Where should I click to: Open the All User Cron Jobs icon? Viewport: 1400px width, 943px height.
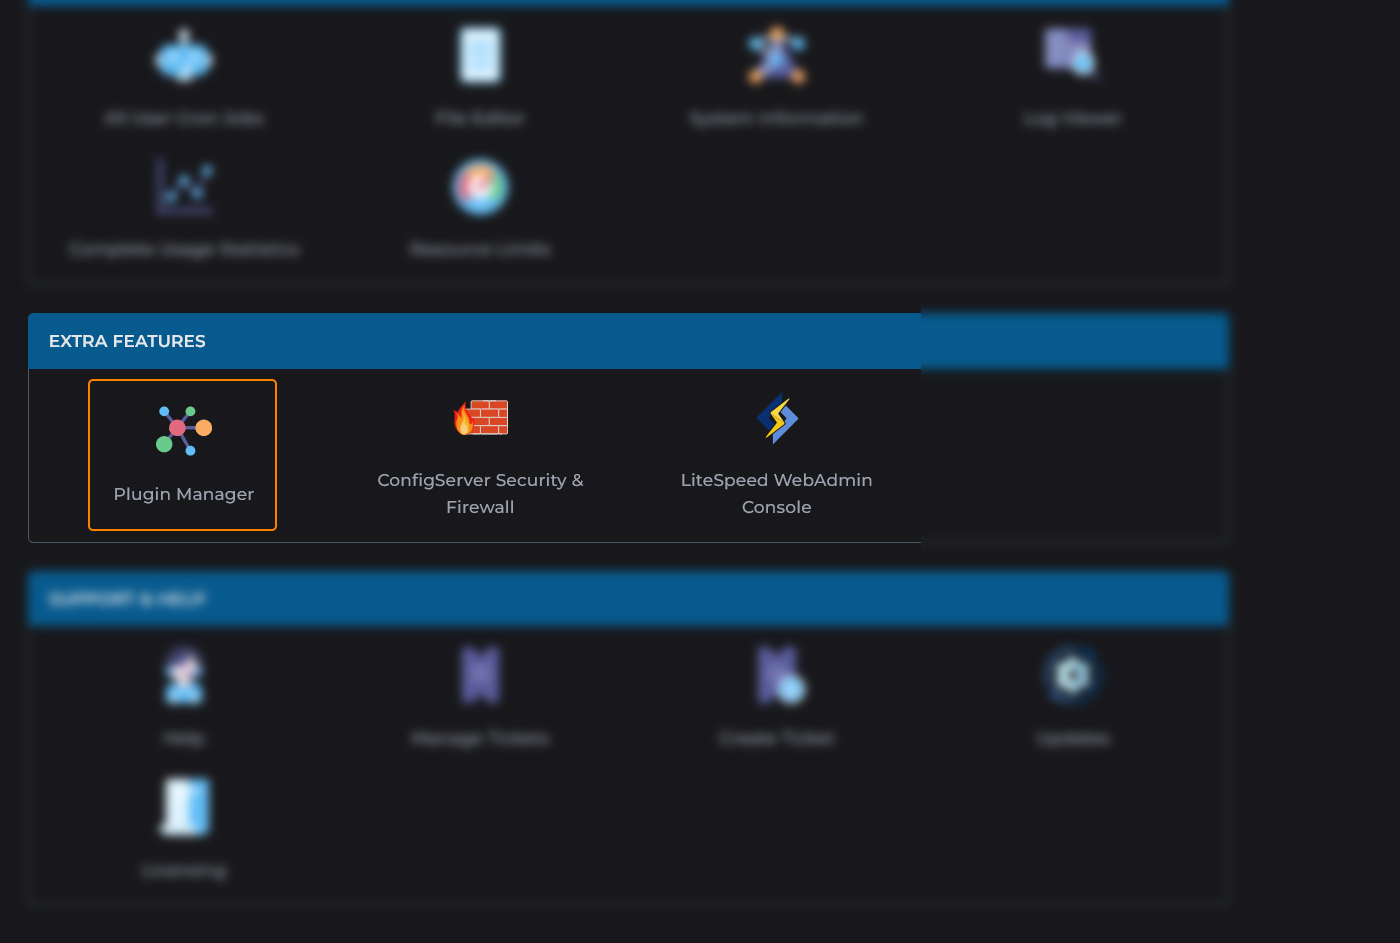(x=184, y=57)
